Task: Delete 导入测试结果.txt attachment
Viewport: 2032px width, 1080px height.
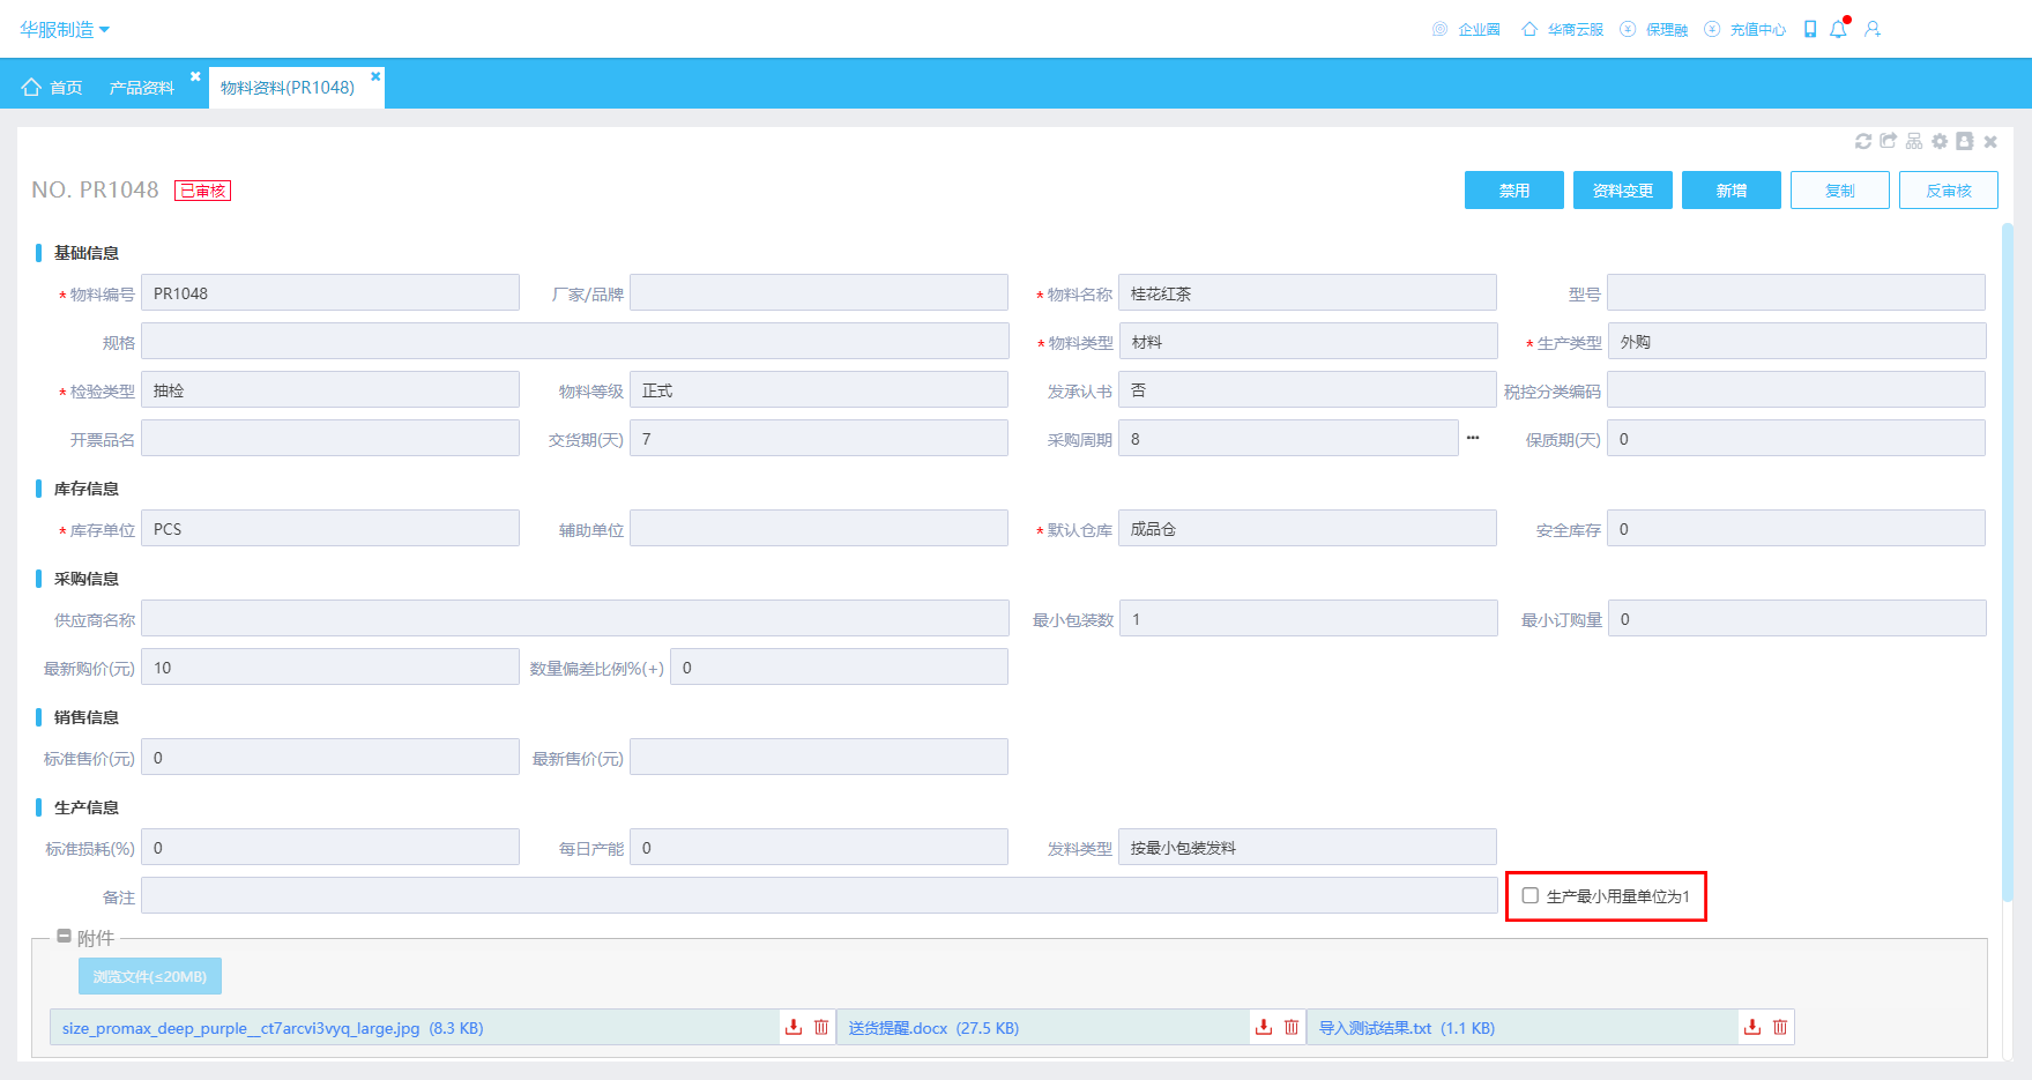Action: pos(1780,1027)
